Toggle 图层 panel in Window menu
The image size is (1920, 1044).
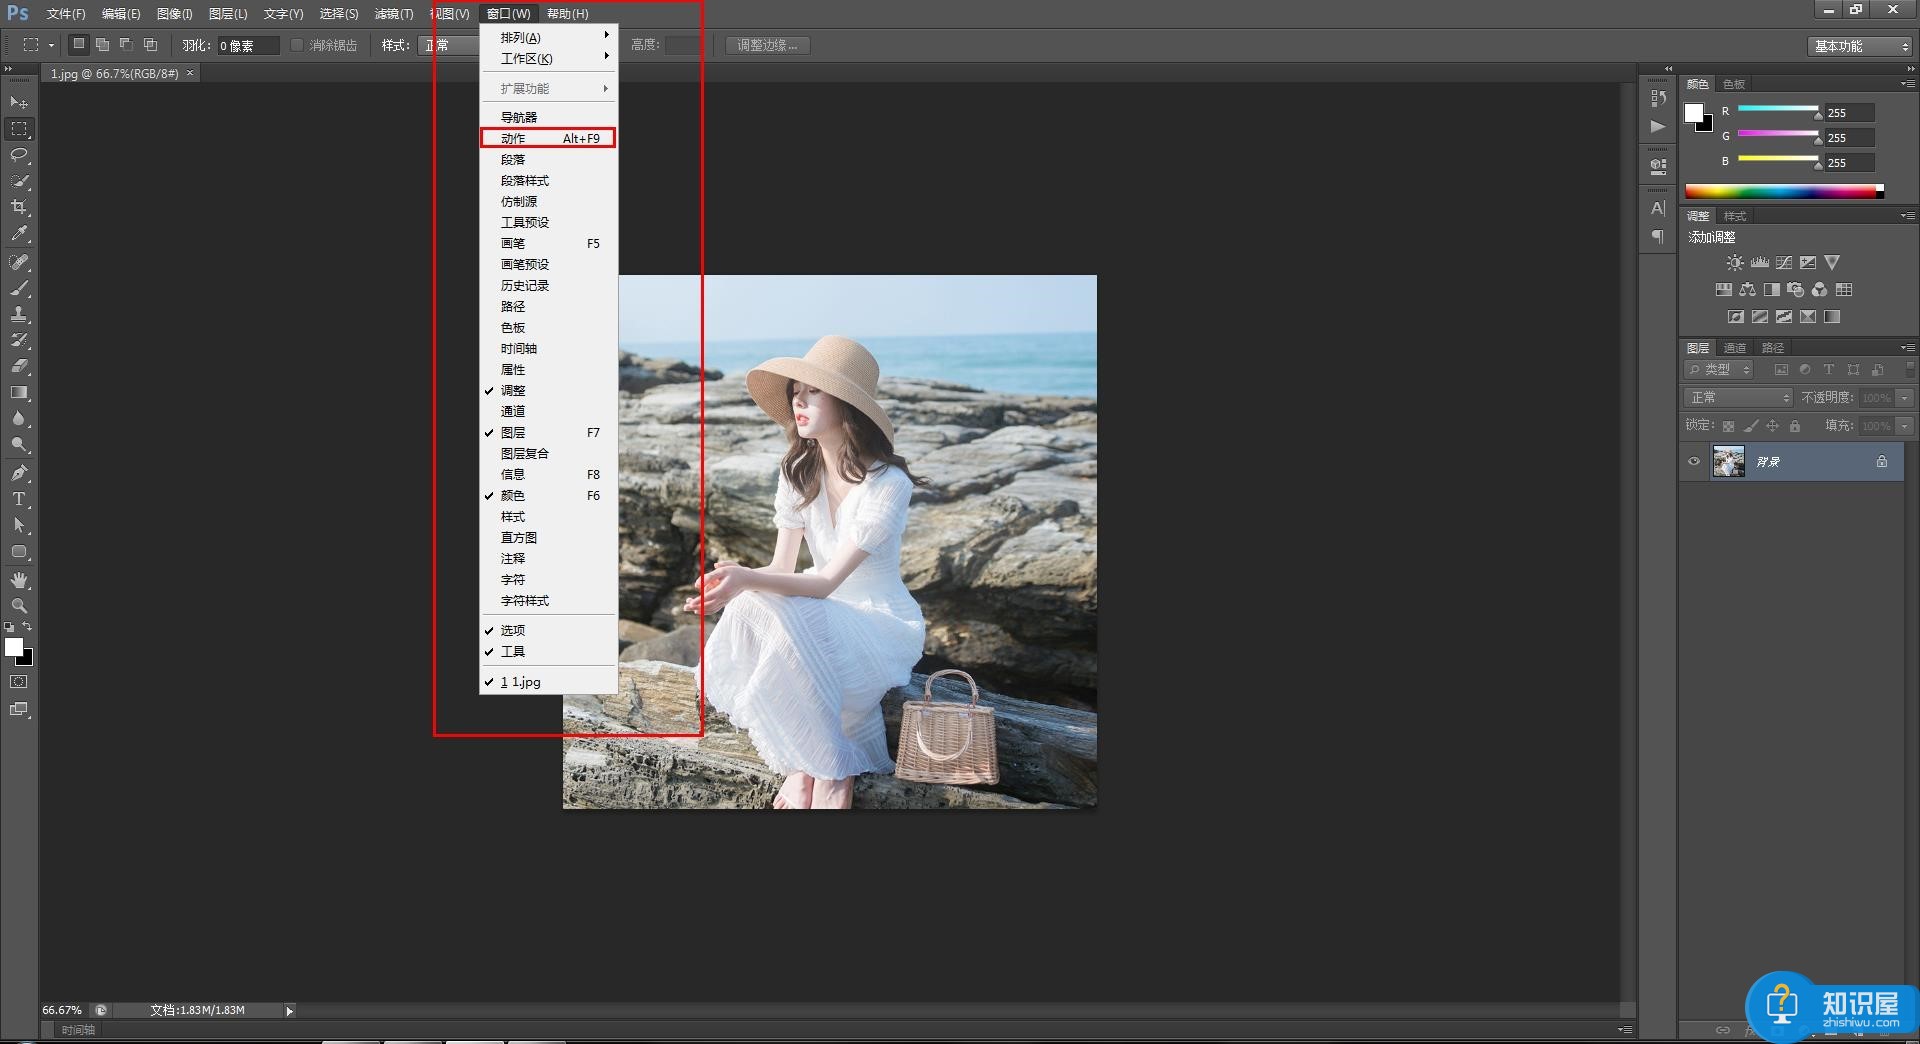[548, 433]
